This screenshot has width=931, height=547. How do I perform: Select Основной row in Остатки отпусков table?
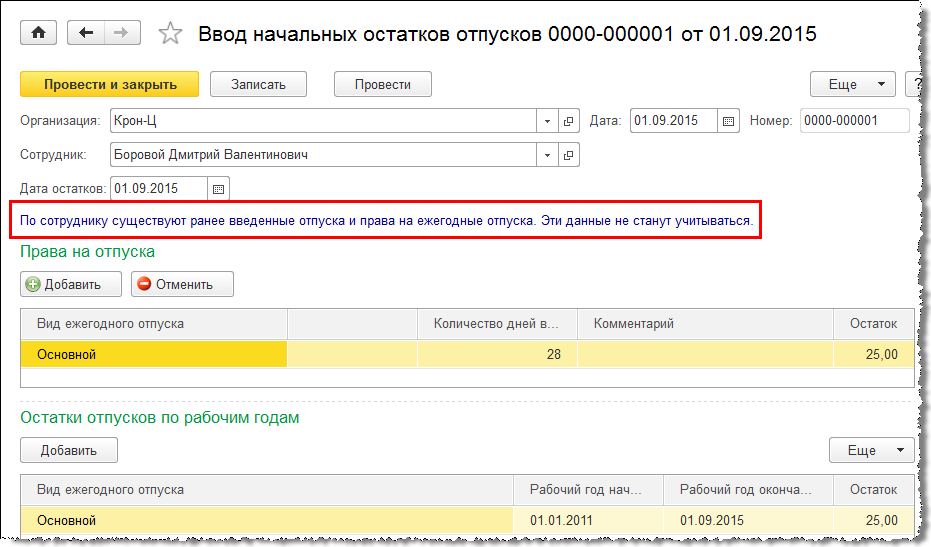click(x=267, y=520)
